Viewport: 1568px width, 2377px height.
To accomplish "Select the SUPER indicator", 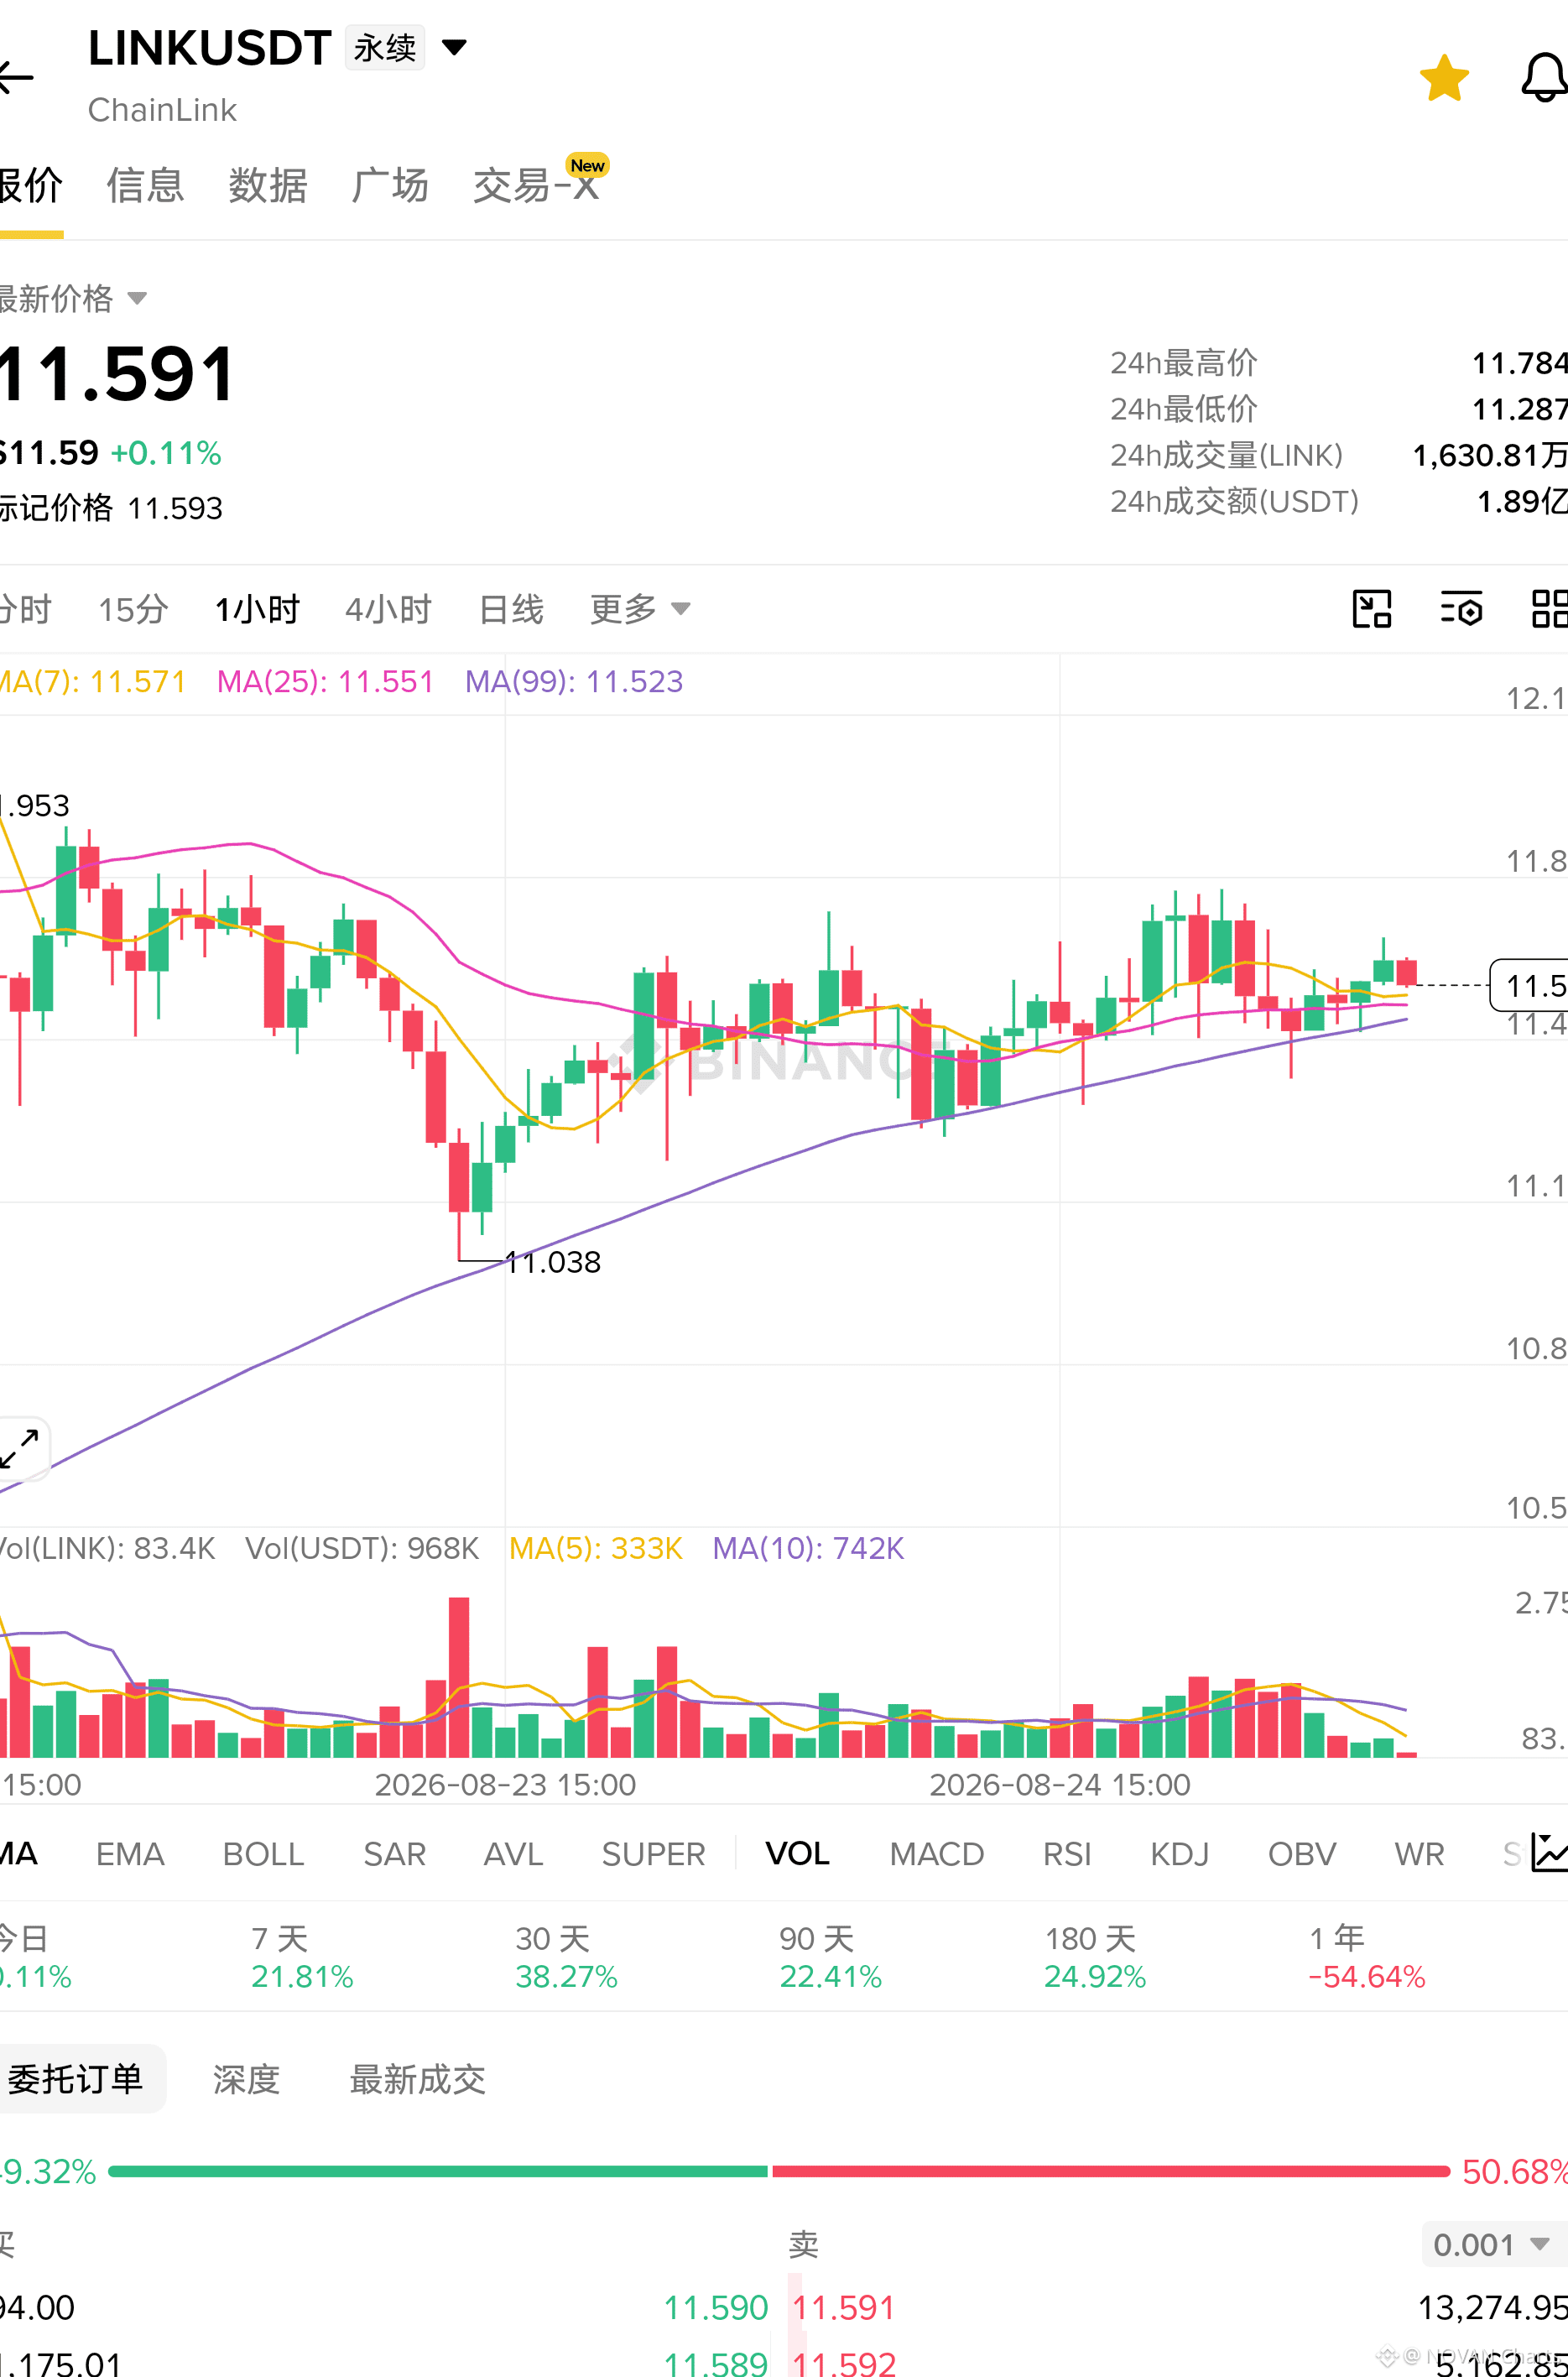I will pyautogui.click(x=653, y=1854).
